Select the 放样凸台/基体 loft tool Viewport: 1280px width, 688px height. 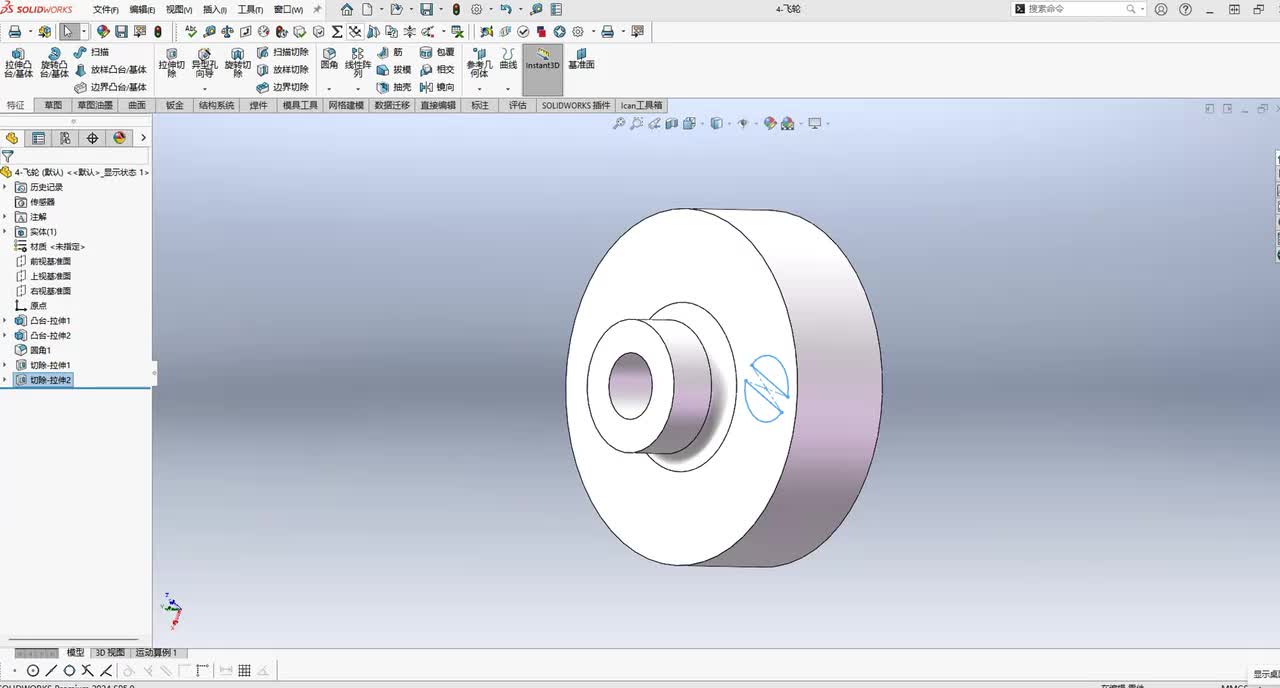[x=111, y=70]
